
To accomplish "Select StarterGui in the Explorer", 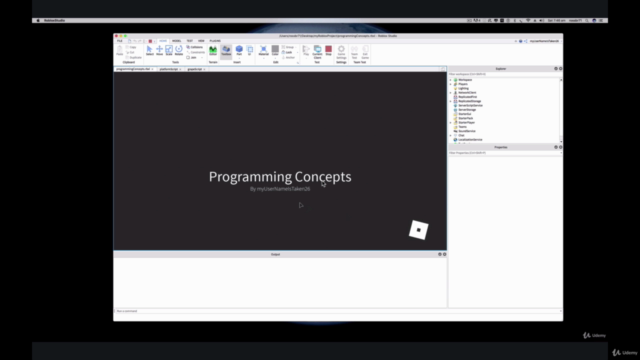I will 464,114.
